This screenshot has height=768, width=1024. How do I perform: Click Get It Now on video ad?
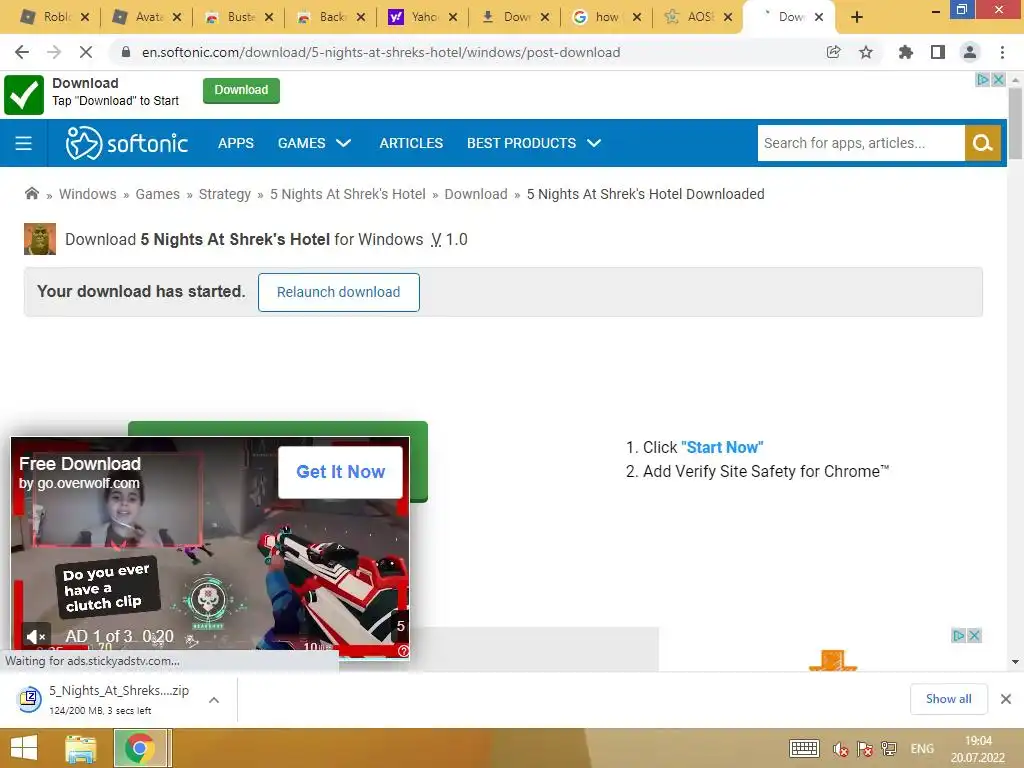click(340, 472)
